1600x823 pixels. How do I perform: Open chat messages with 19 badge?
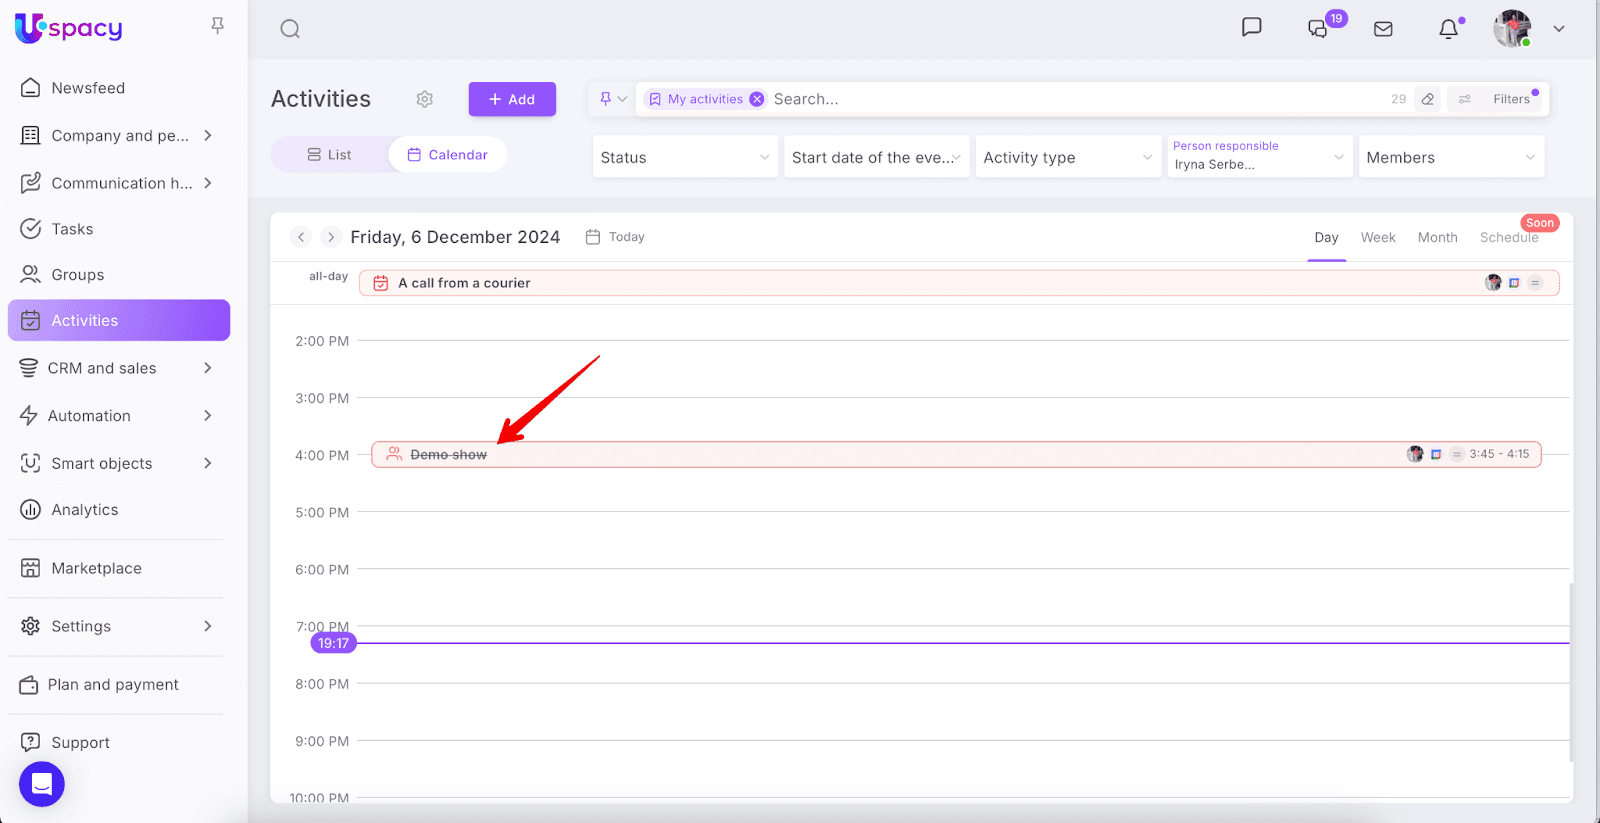click(x=1318, y=29)
